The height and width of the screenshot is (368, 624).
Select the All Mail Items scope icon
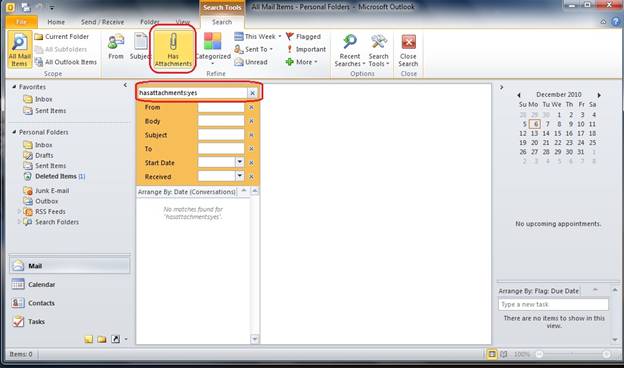pyautogui.click(x=19, y=42)
